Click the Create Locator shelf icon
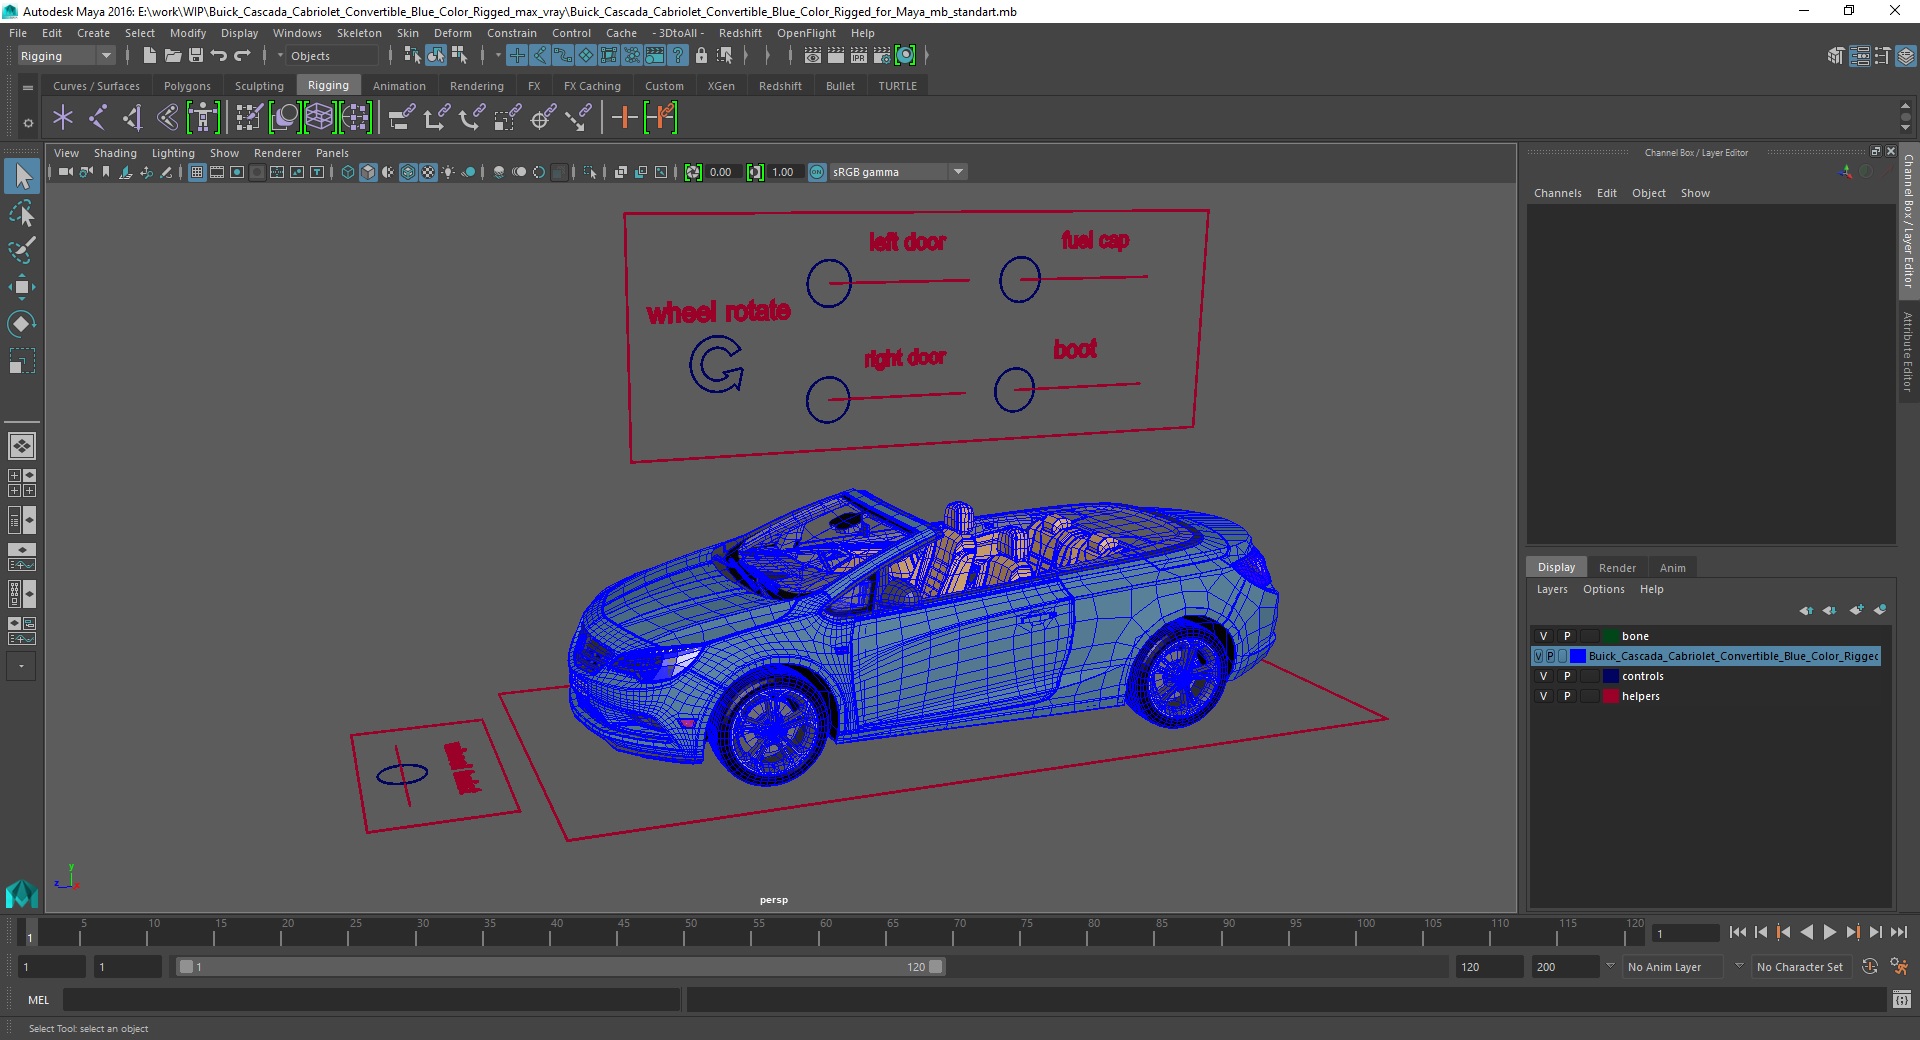Viewport: 1920px width, 1040px height. [x=63, y=118]
